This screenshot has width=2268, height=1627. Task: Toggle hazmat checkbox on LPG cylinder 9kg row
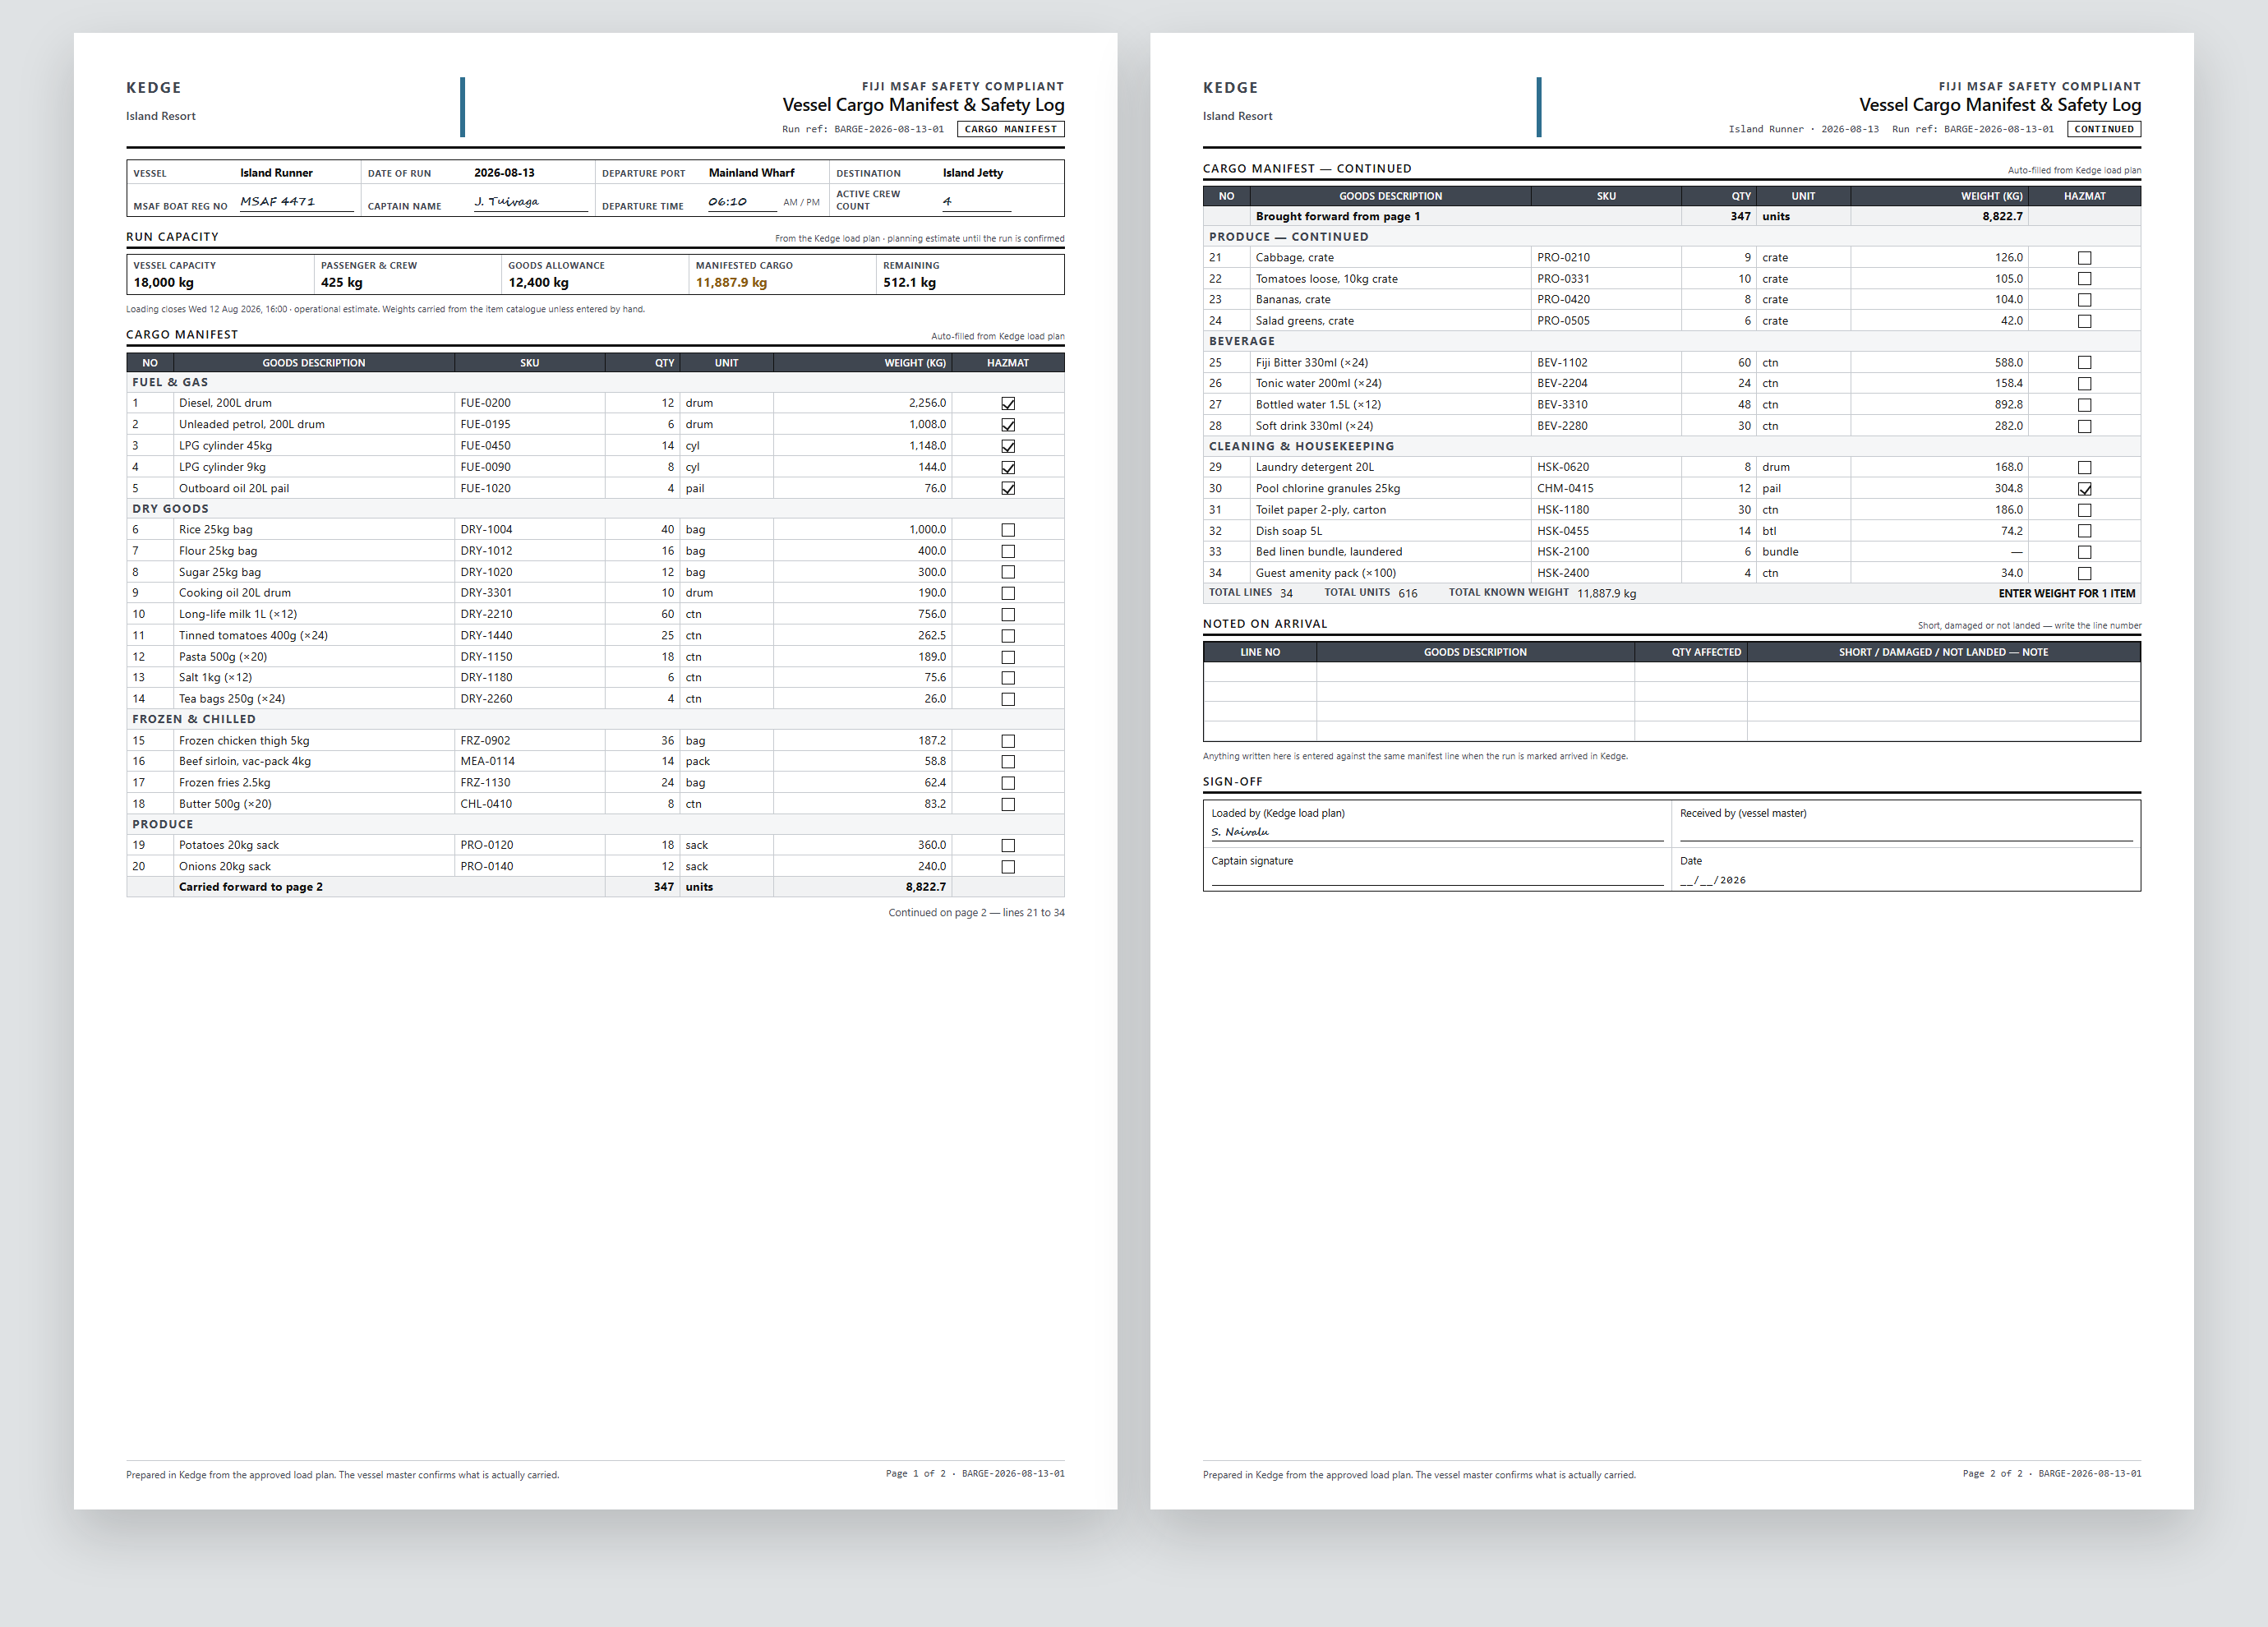1008,467
